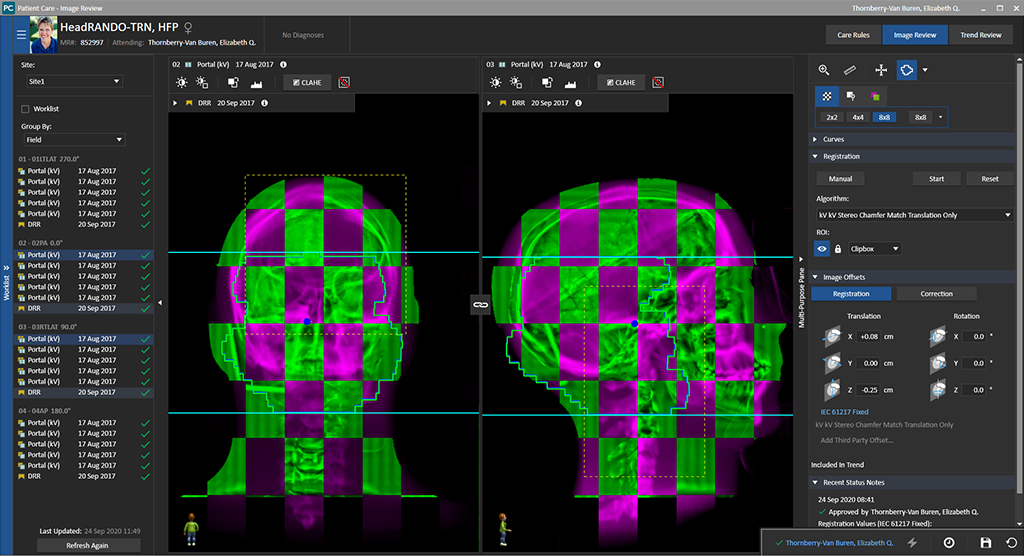The image size is (1024, 556).
Task: Show histogram for panel 03
Action: coord(570,83)
